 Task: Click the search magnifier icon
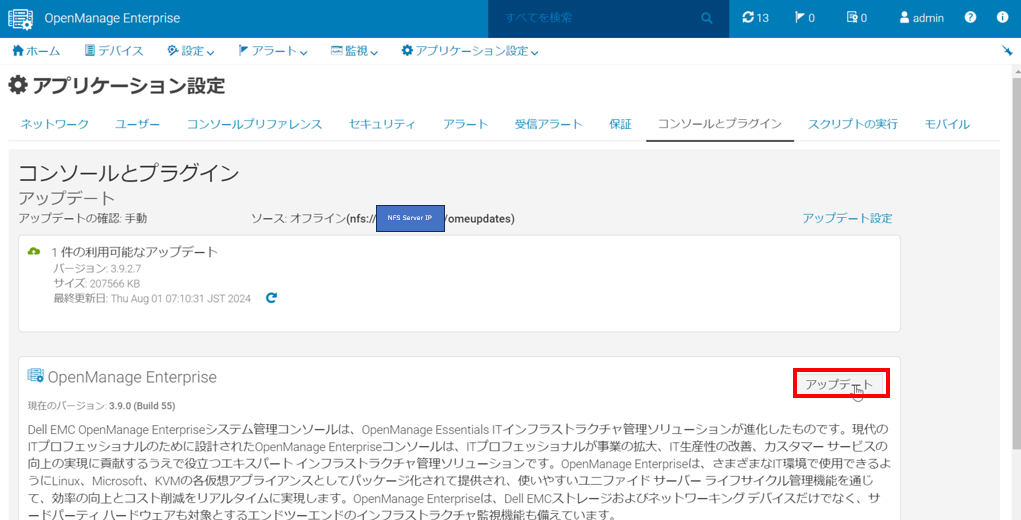pos(707,18)
